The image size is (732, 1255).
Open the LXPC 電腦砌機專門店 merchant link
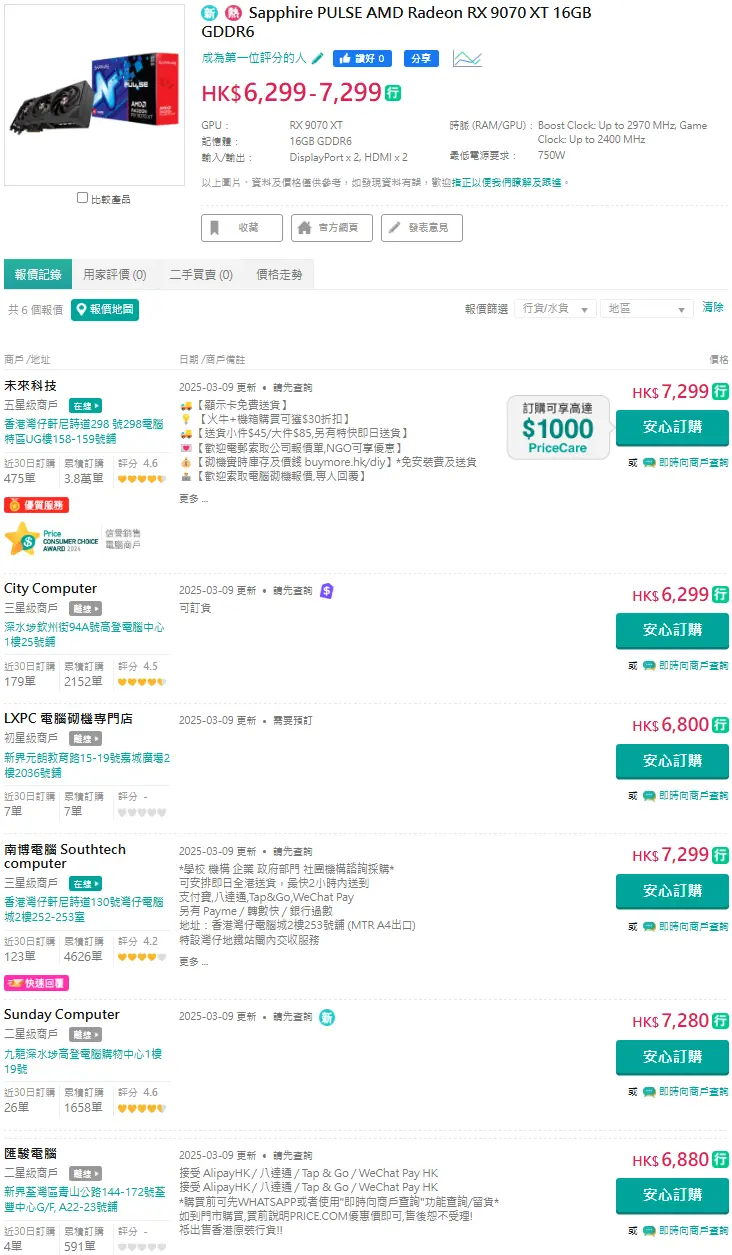tap(68, 718)
